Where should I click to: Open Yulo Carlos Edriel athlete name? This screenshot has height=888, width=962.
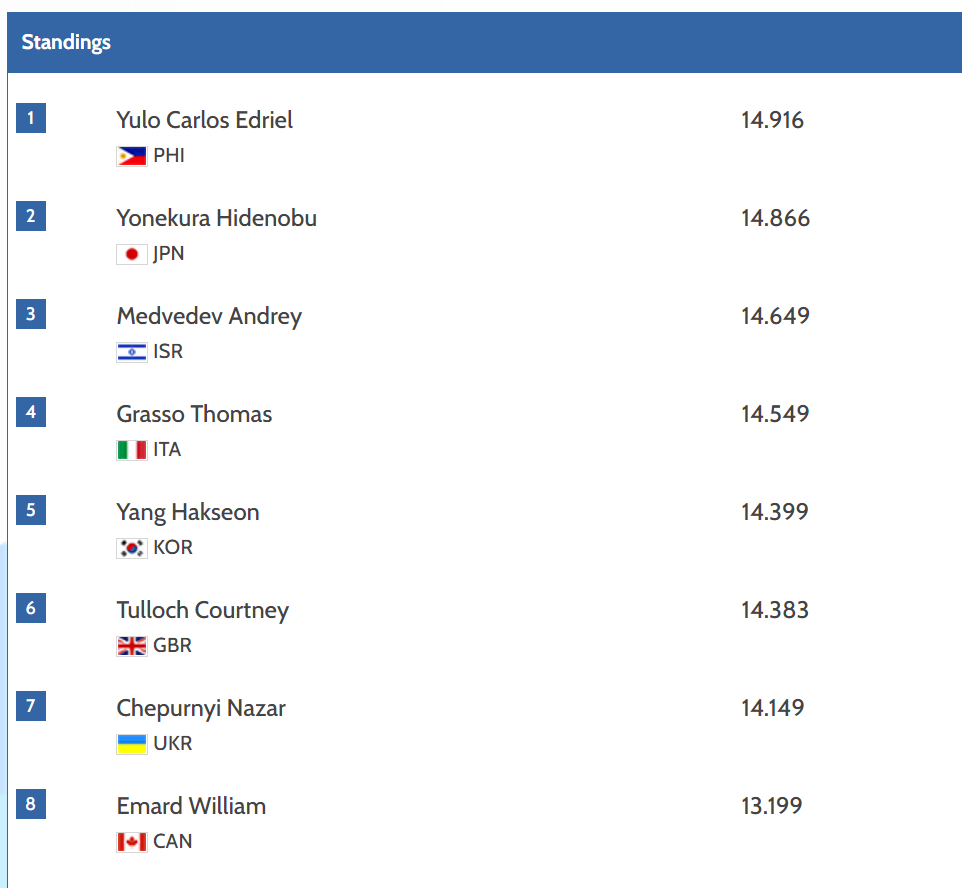click(204, 120)
